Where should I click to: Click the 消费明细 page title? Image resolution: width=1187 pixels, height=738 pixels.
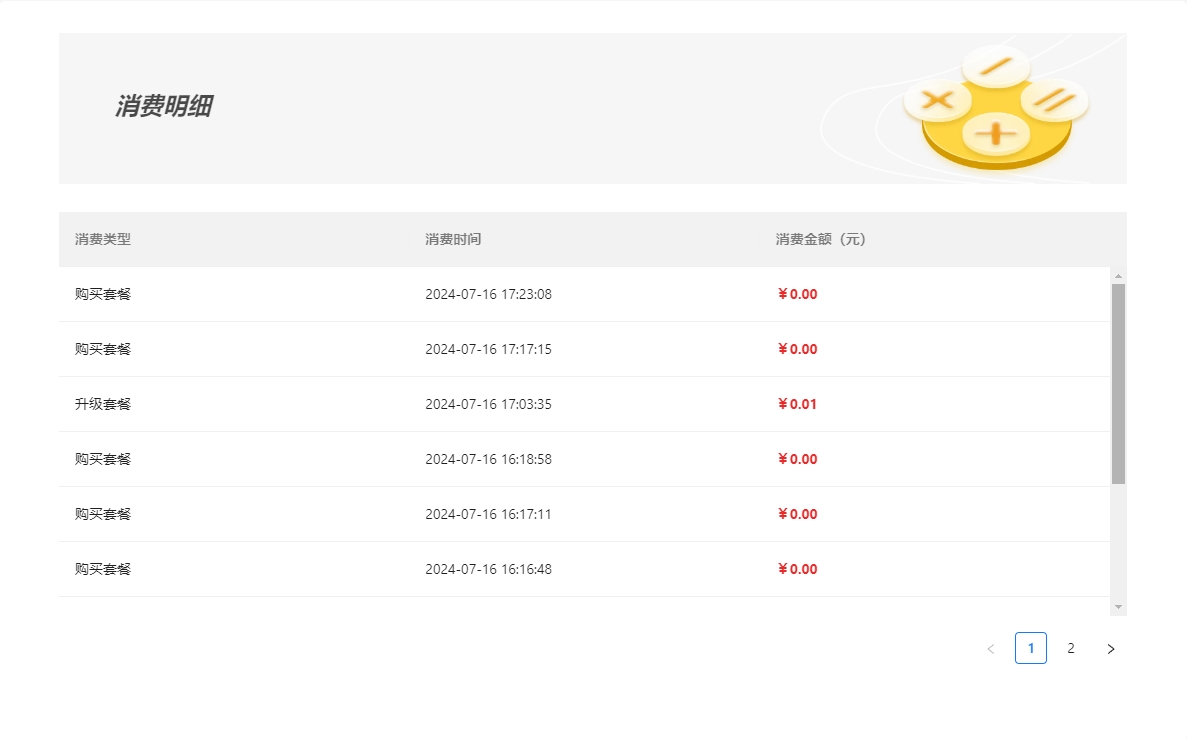pos(163,107)
